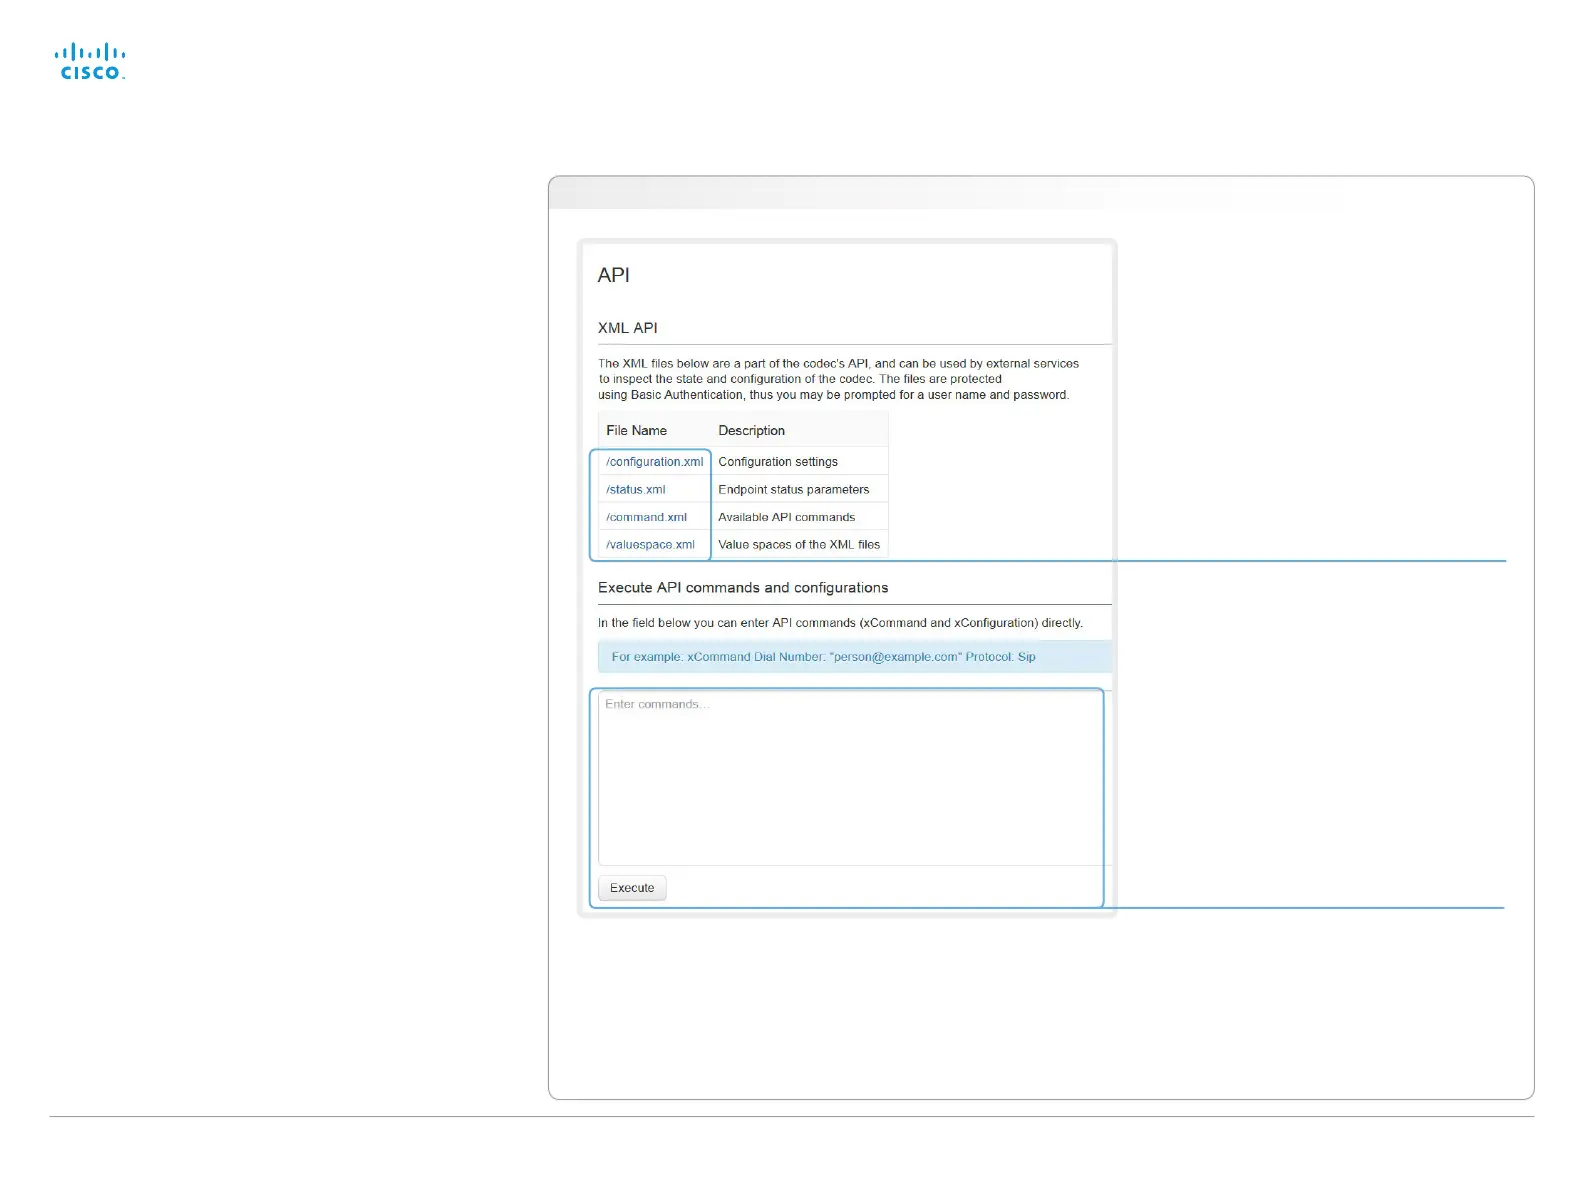This screenshot has width=1584, height=1191.
Task: Click the Description column header
Action: pyautogui.click(x=751, y=431)
